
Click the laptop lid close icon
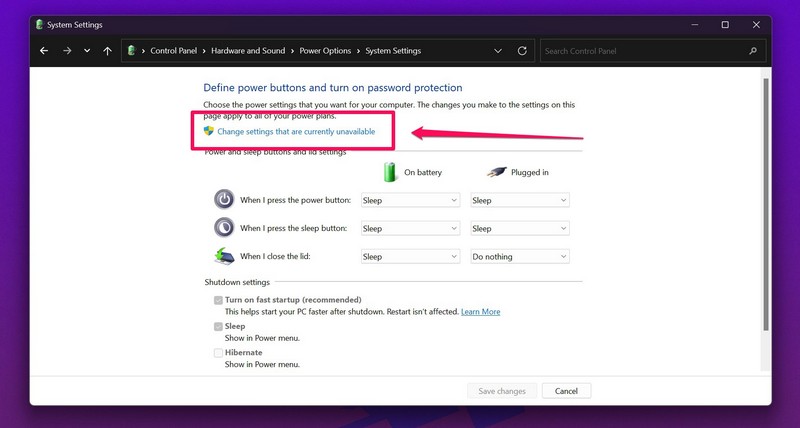[x=224, y=256]
